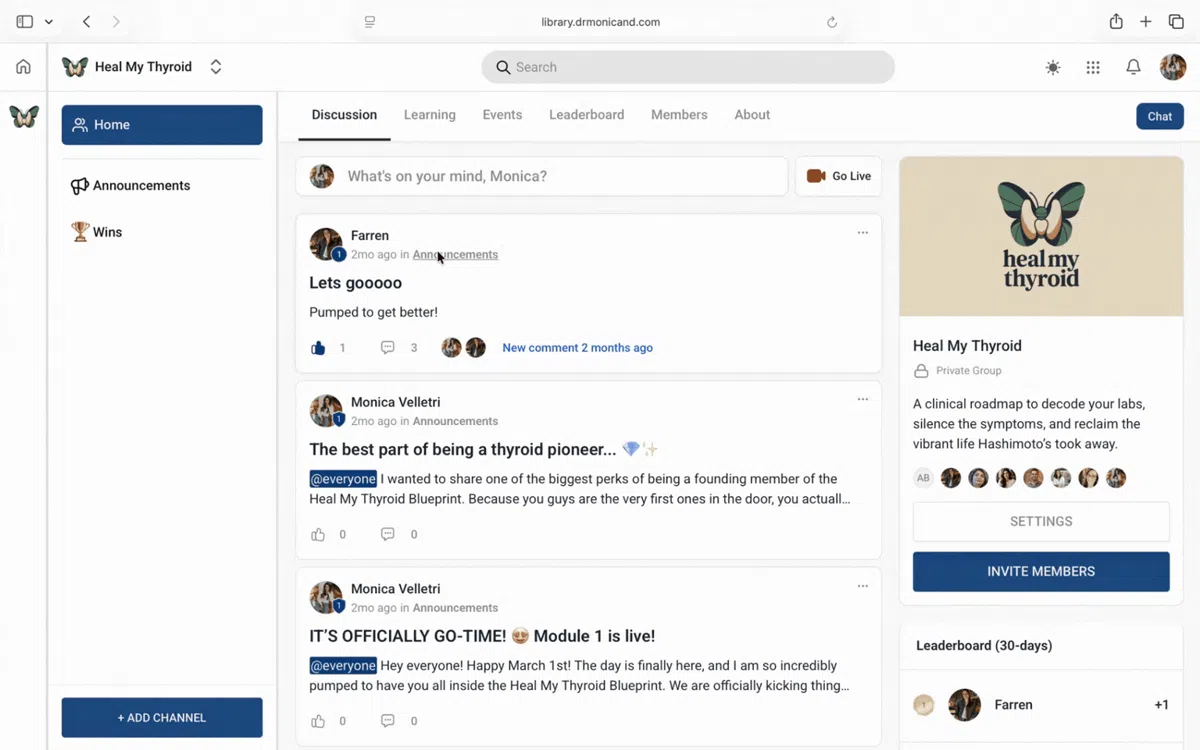Like the Module 1 is live post
The width and height of the screenshot is (1200, 750).
(x=318, y=721)
